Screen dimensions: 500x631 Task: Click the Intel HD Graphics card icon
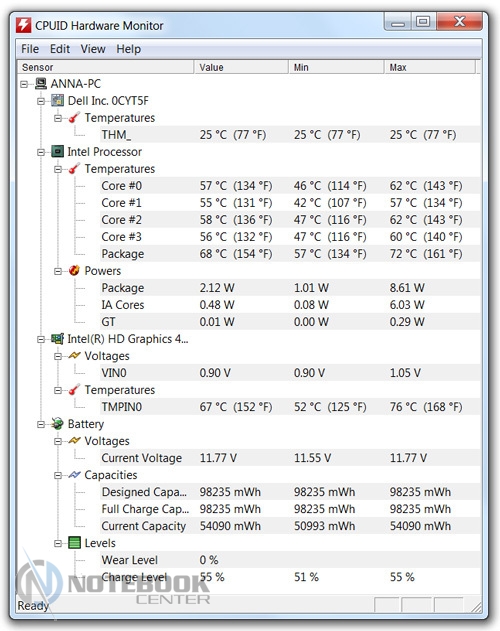[x=58, y=339]
